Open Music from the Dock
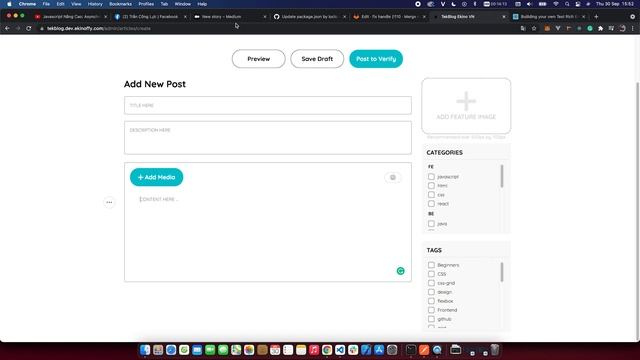Image resolution: width=640 pixels, height=360 pixels. click(314, 350)
